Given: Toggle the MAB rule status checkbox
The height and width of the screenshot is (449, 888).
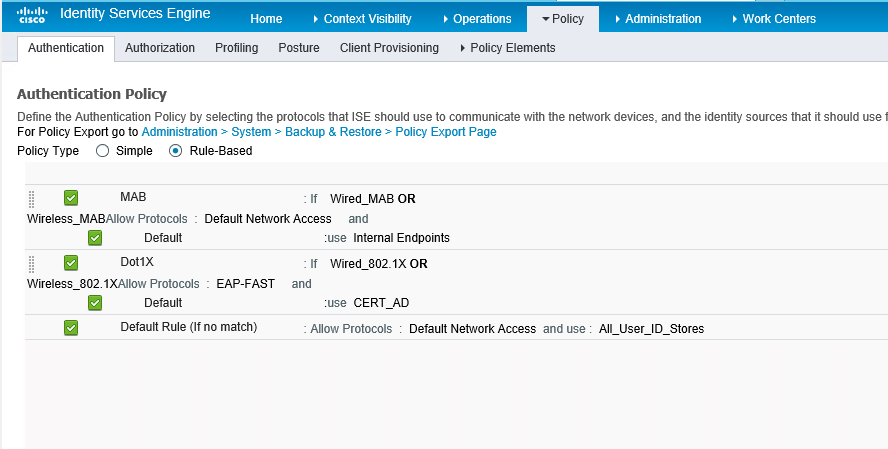Looking at the screenshot, I should coord(71,198).
